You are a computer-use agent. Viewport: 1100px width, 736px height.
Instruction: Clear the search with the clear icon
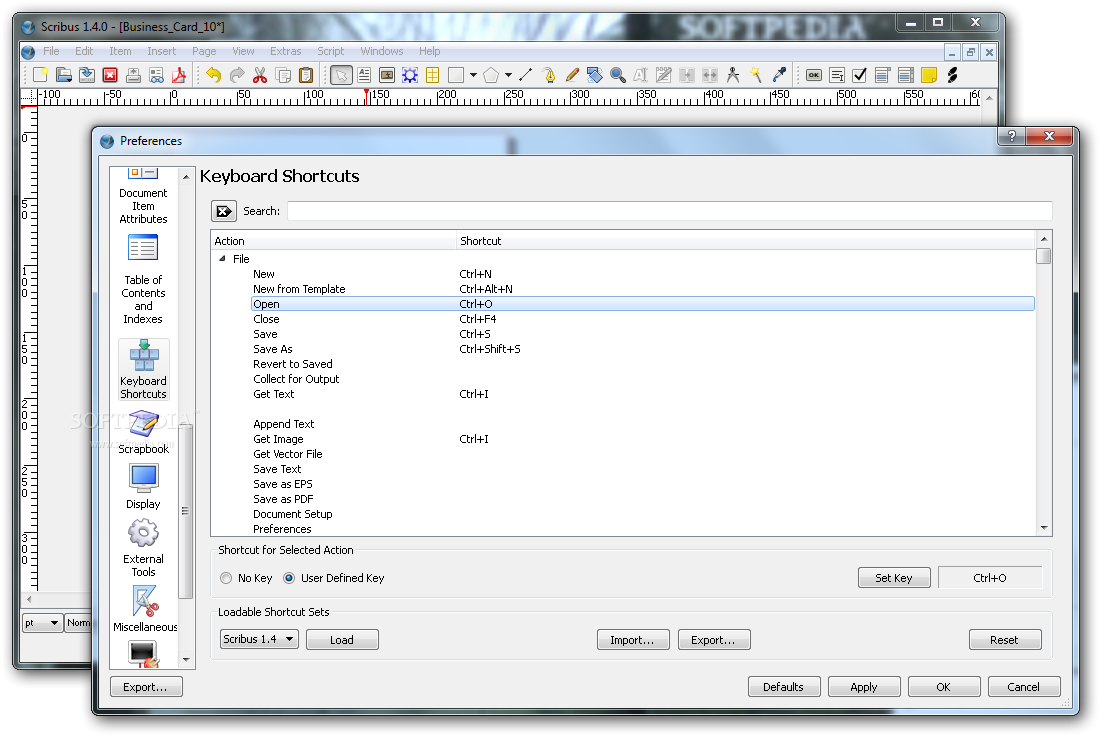coord(224,210)
